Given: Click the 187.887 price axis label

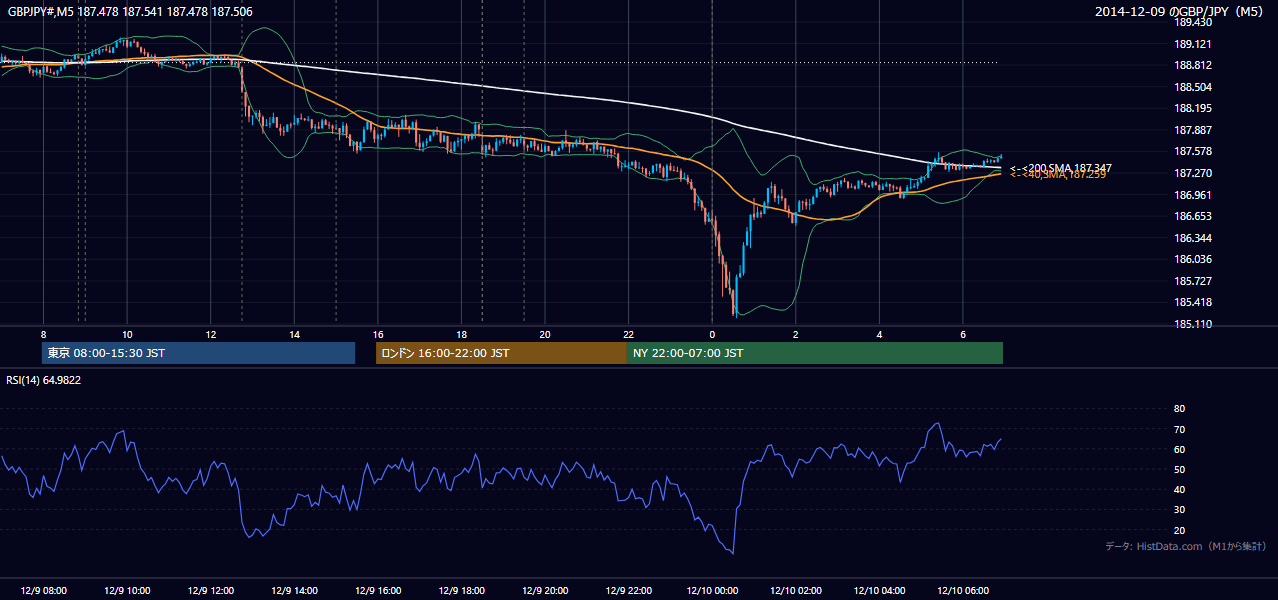Looking at the screenshot, I should coord(1192,130).
